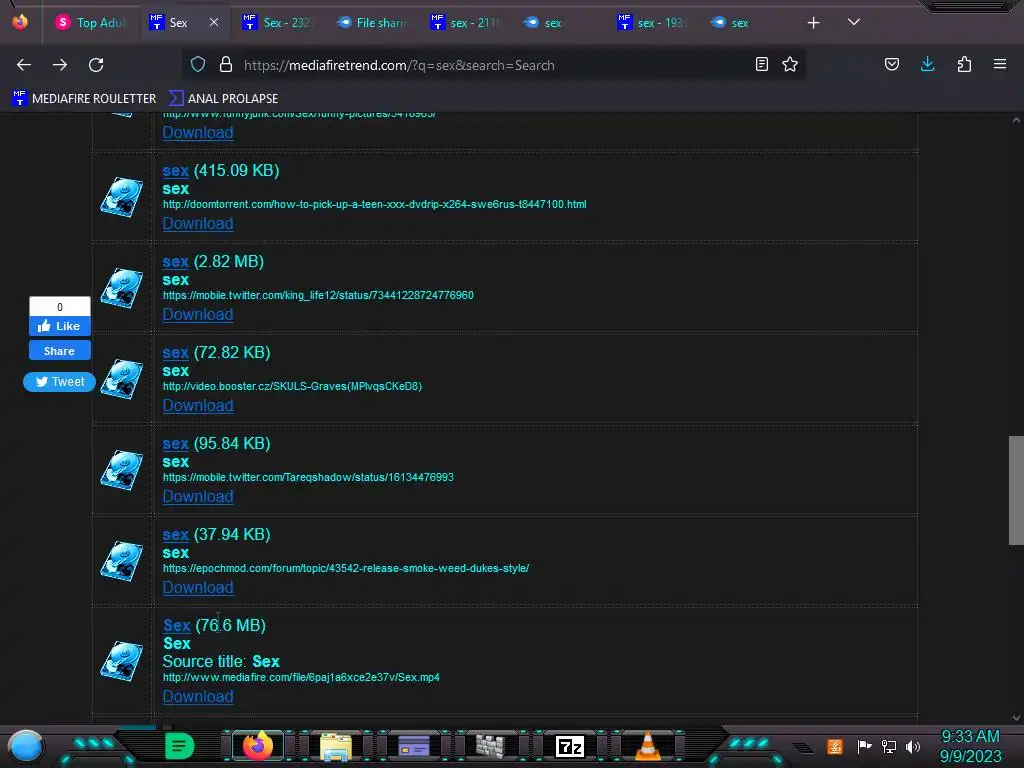Screen dimensions: 1024x768
Task: Open the title link of 415.09 KB result
Action: pos(176,170)
